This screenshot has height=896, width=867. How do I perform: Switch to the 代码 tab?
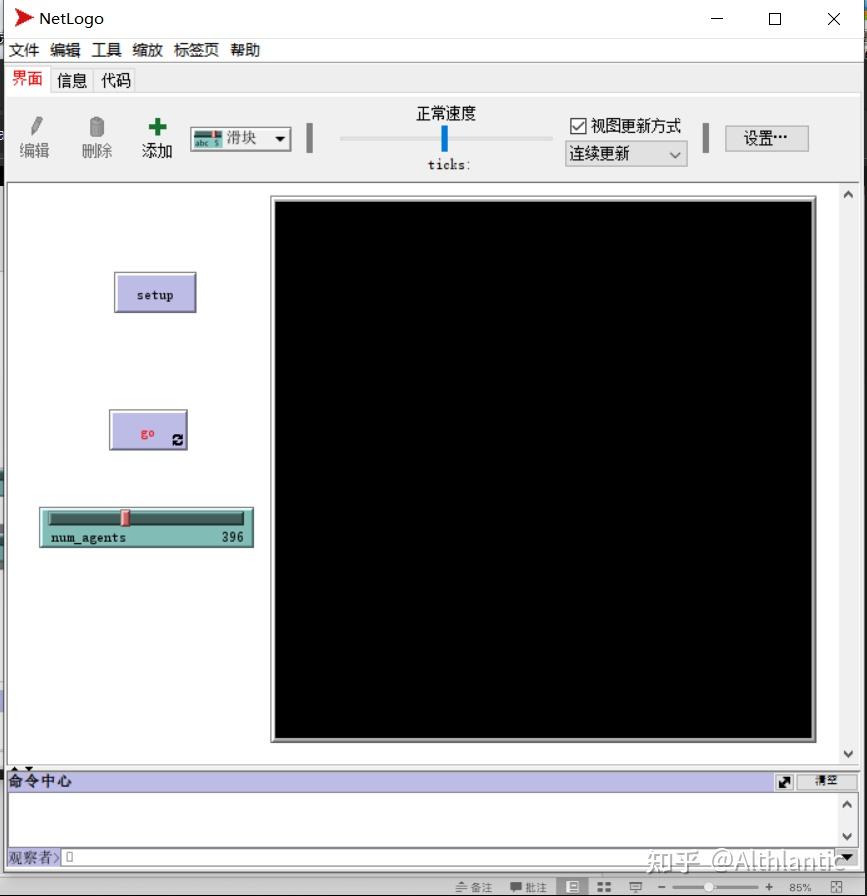pyautogui.click(x=115, y=80)
